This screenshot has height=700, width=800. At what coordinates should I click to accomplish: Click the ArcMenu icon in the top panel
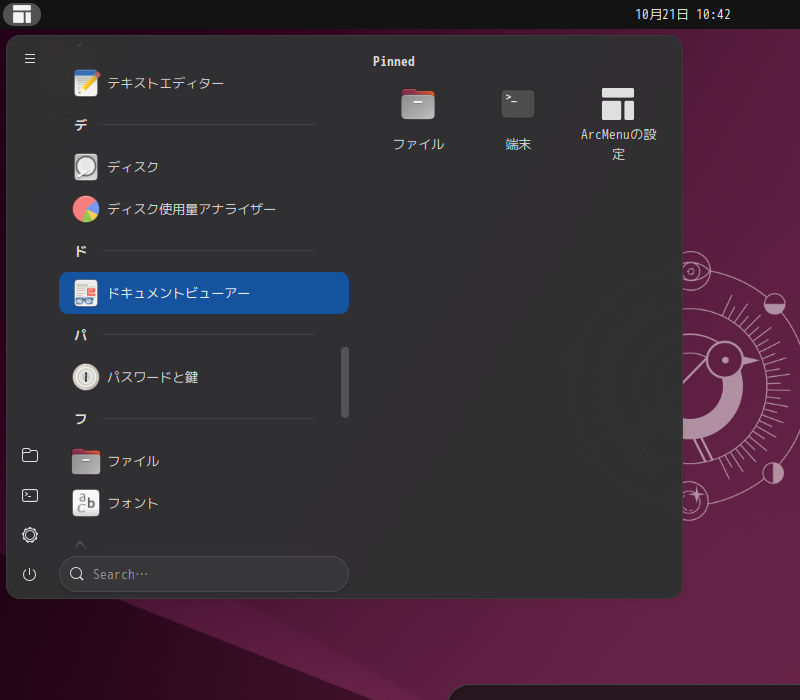(x=22, y=14)
